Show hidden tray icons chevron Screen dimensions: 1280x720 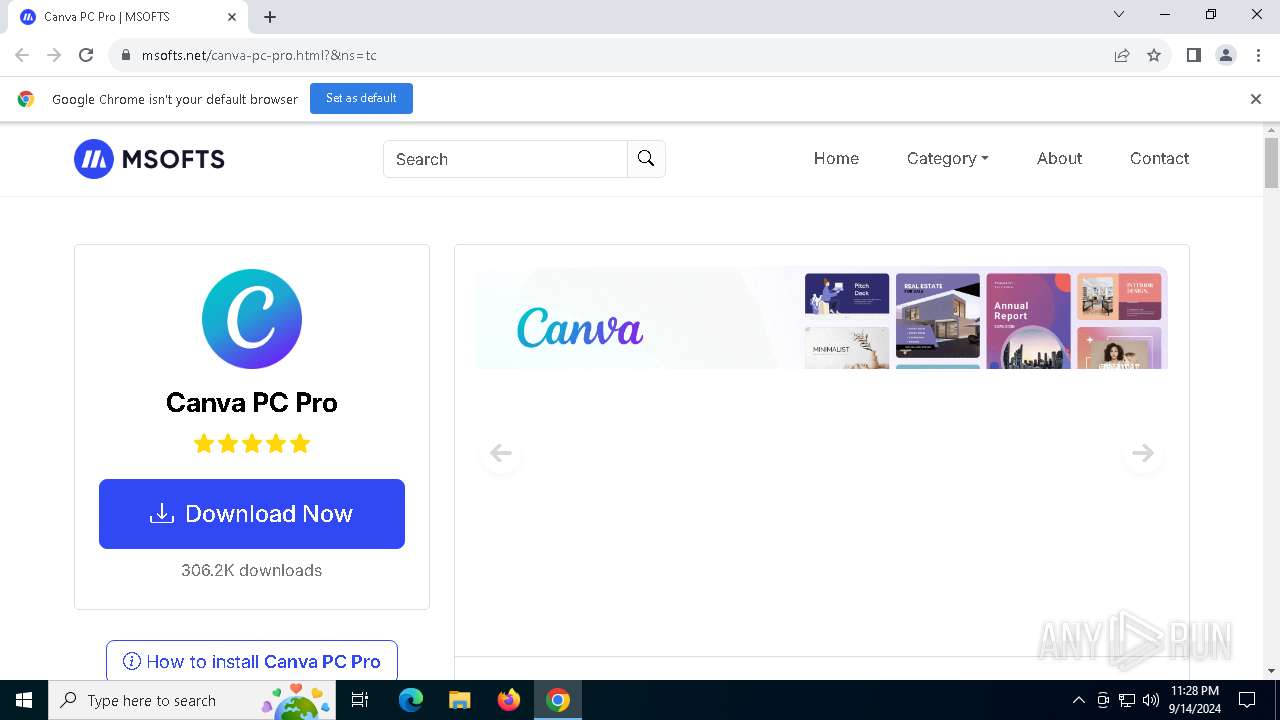click(x=1079, y=700)
